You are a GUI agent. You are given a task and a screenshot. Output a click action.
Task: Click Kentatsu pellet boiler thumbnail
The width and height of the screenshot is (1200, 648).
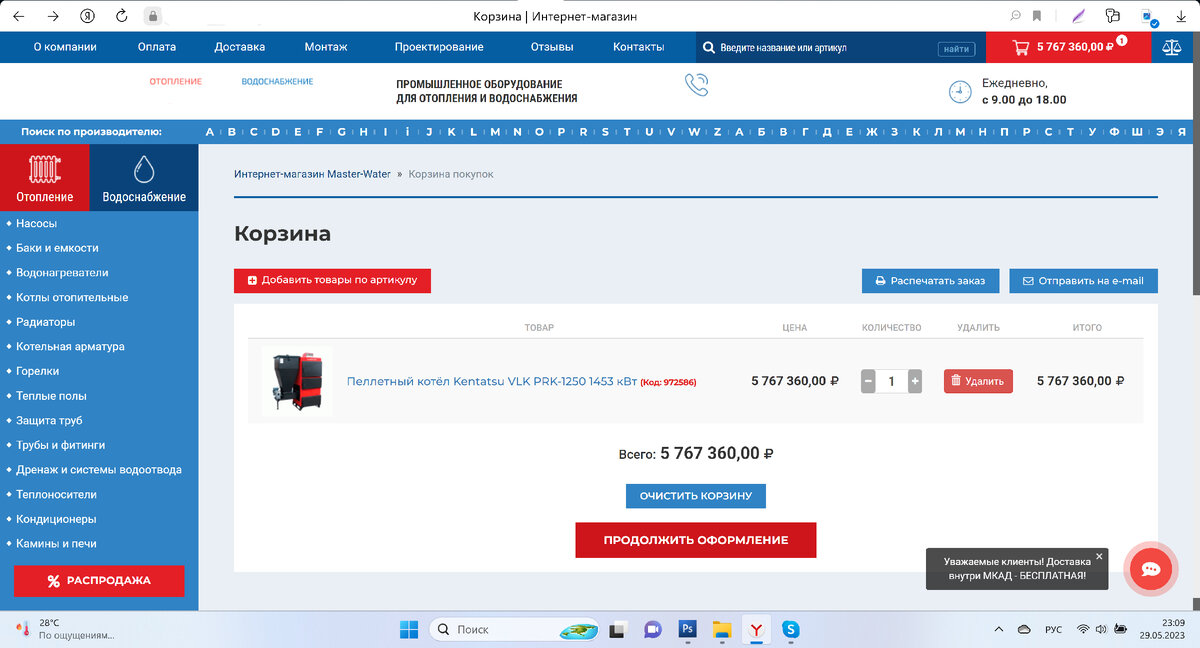point(297,381)
